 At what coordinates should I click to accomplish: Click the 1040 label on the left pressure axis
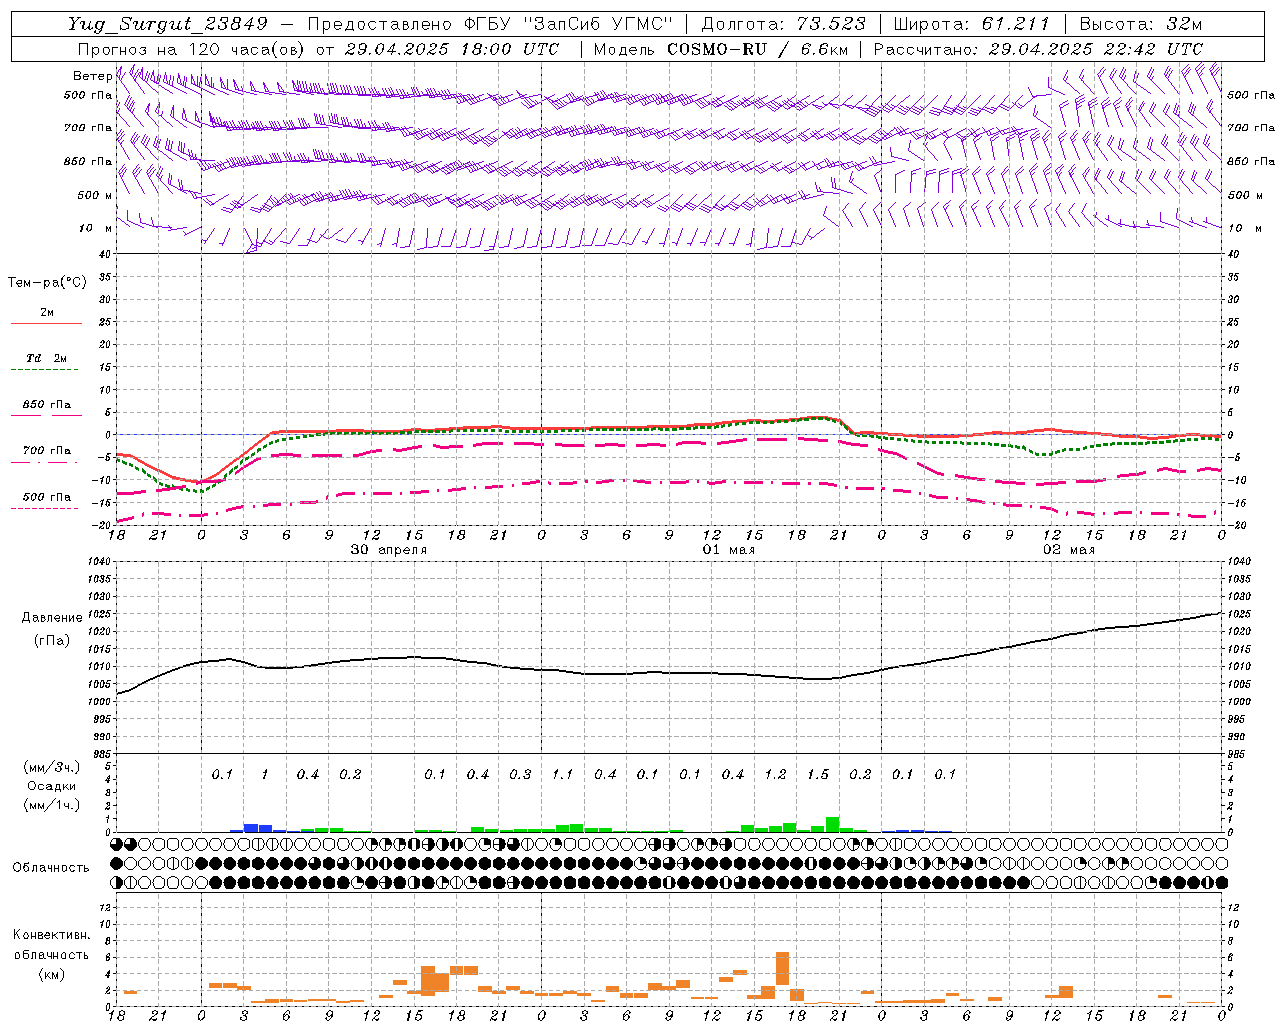click(x=101, y=562)
